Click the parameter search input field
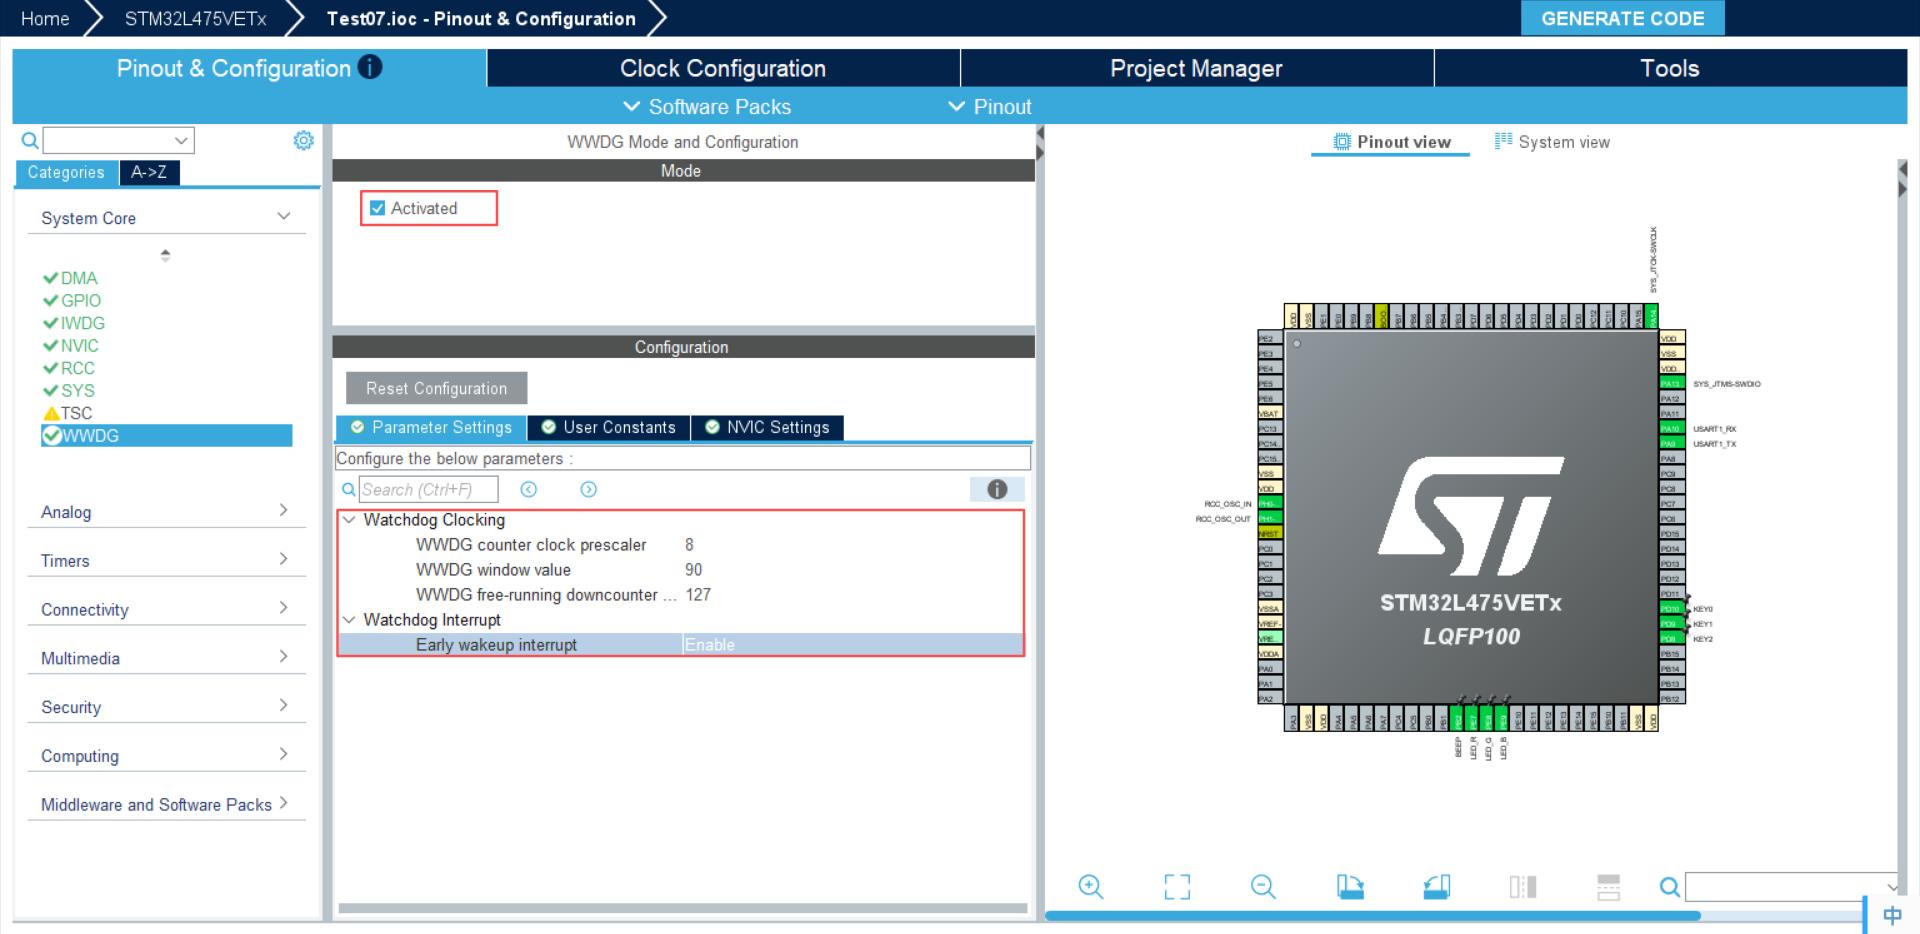The width and height of the screenshot is (1920, 934). point(428,489)
